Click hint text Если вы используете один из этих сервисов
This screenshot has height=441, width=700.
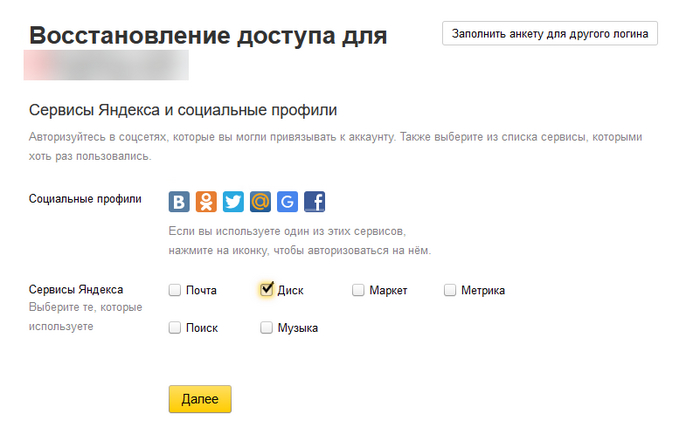pyautogui.click(x=288, y=231)
